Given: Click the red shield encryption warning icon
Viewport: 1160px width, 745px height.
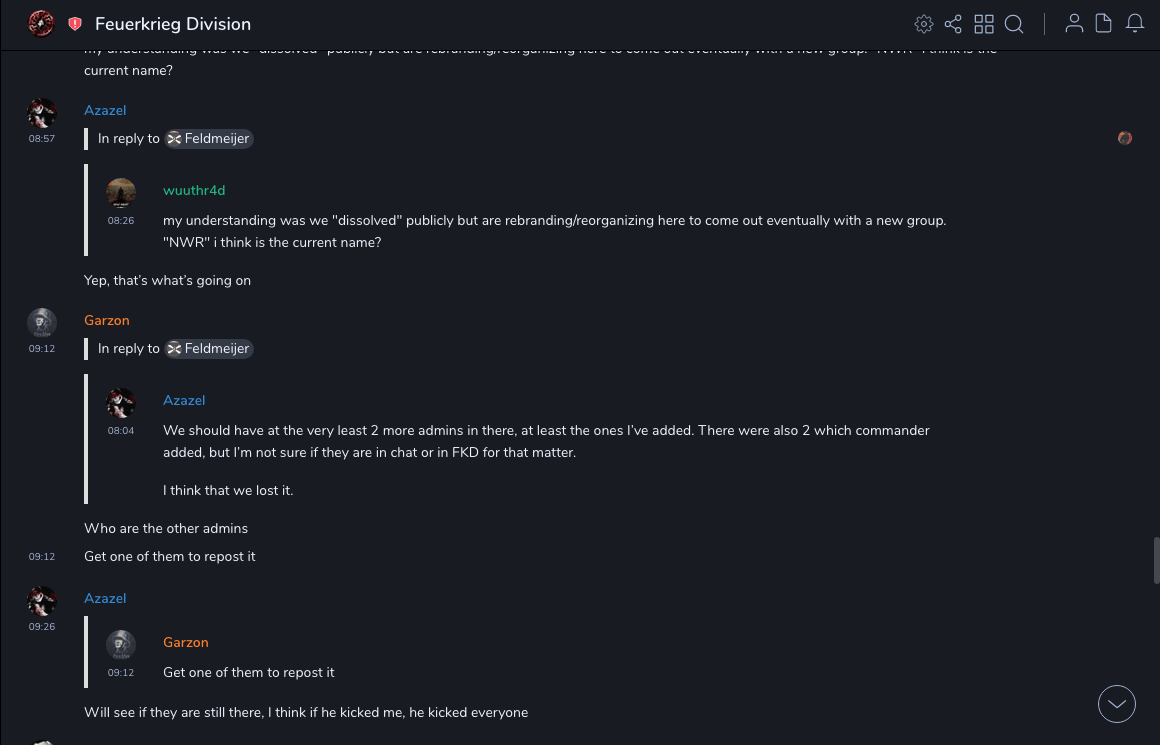Looking at the screenshot, I should 75,24.
